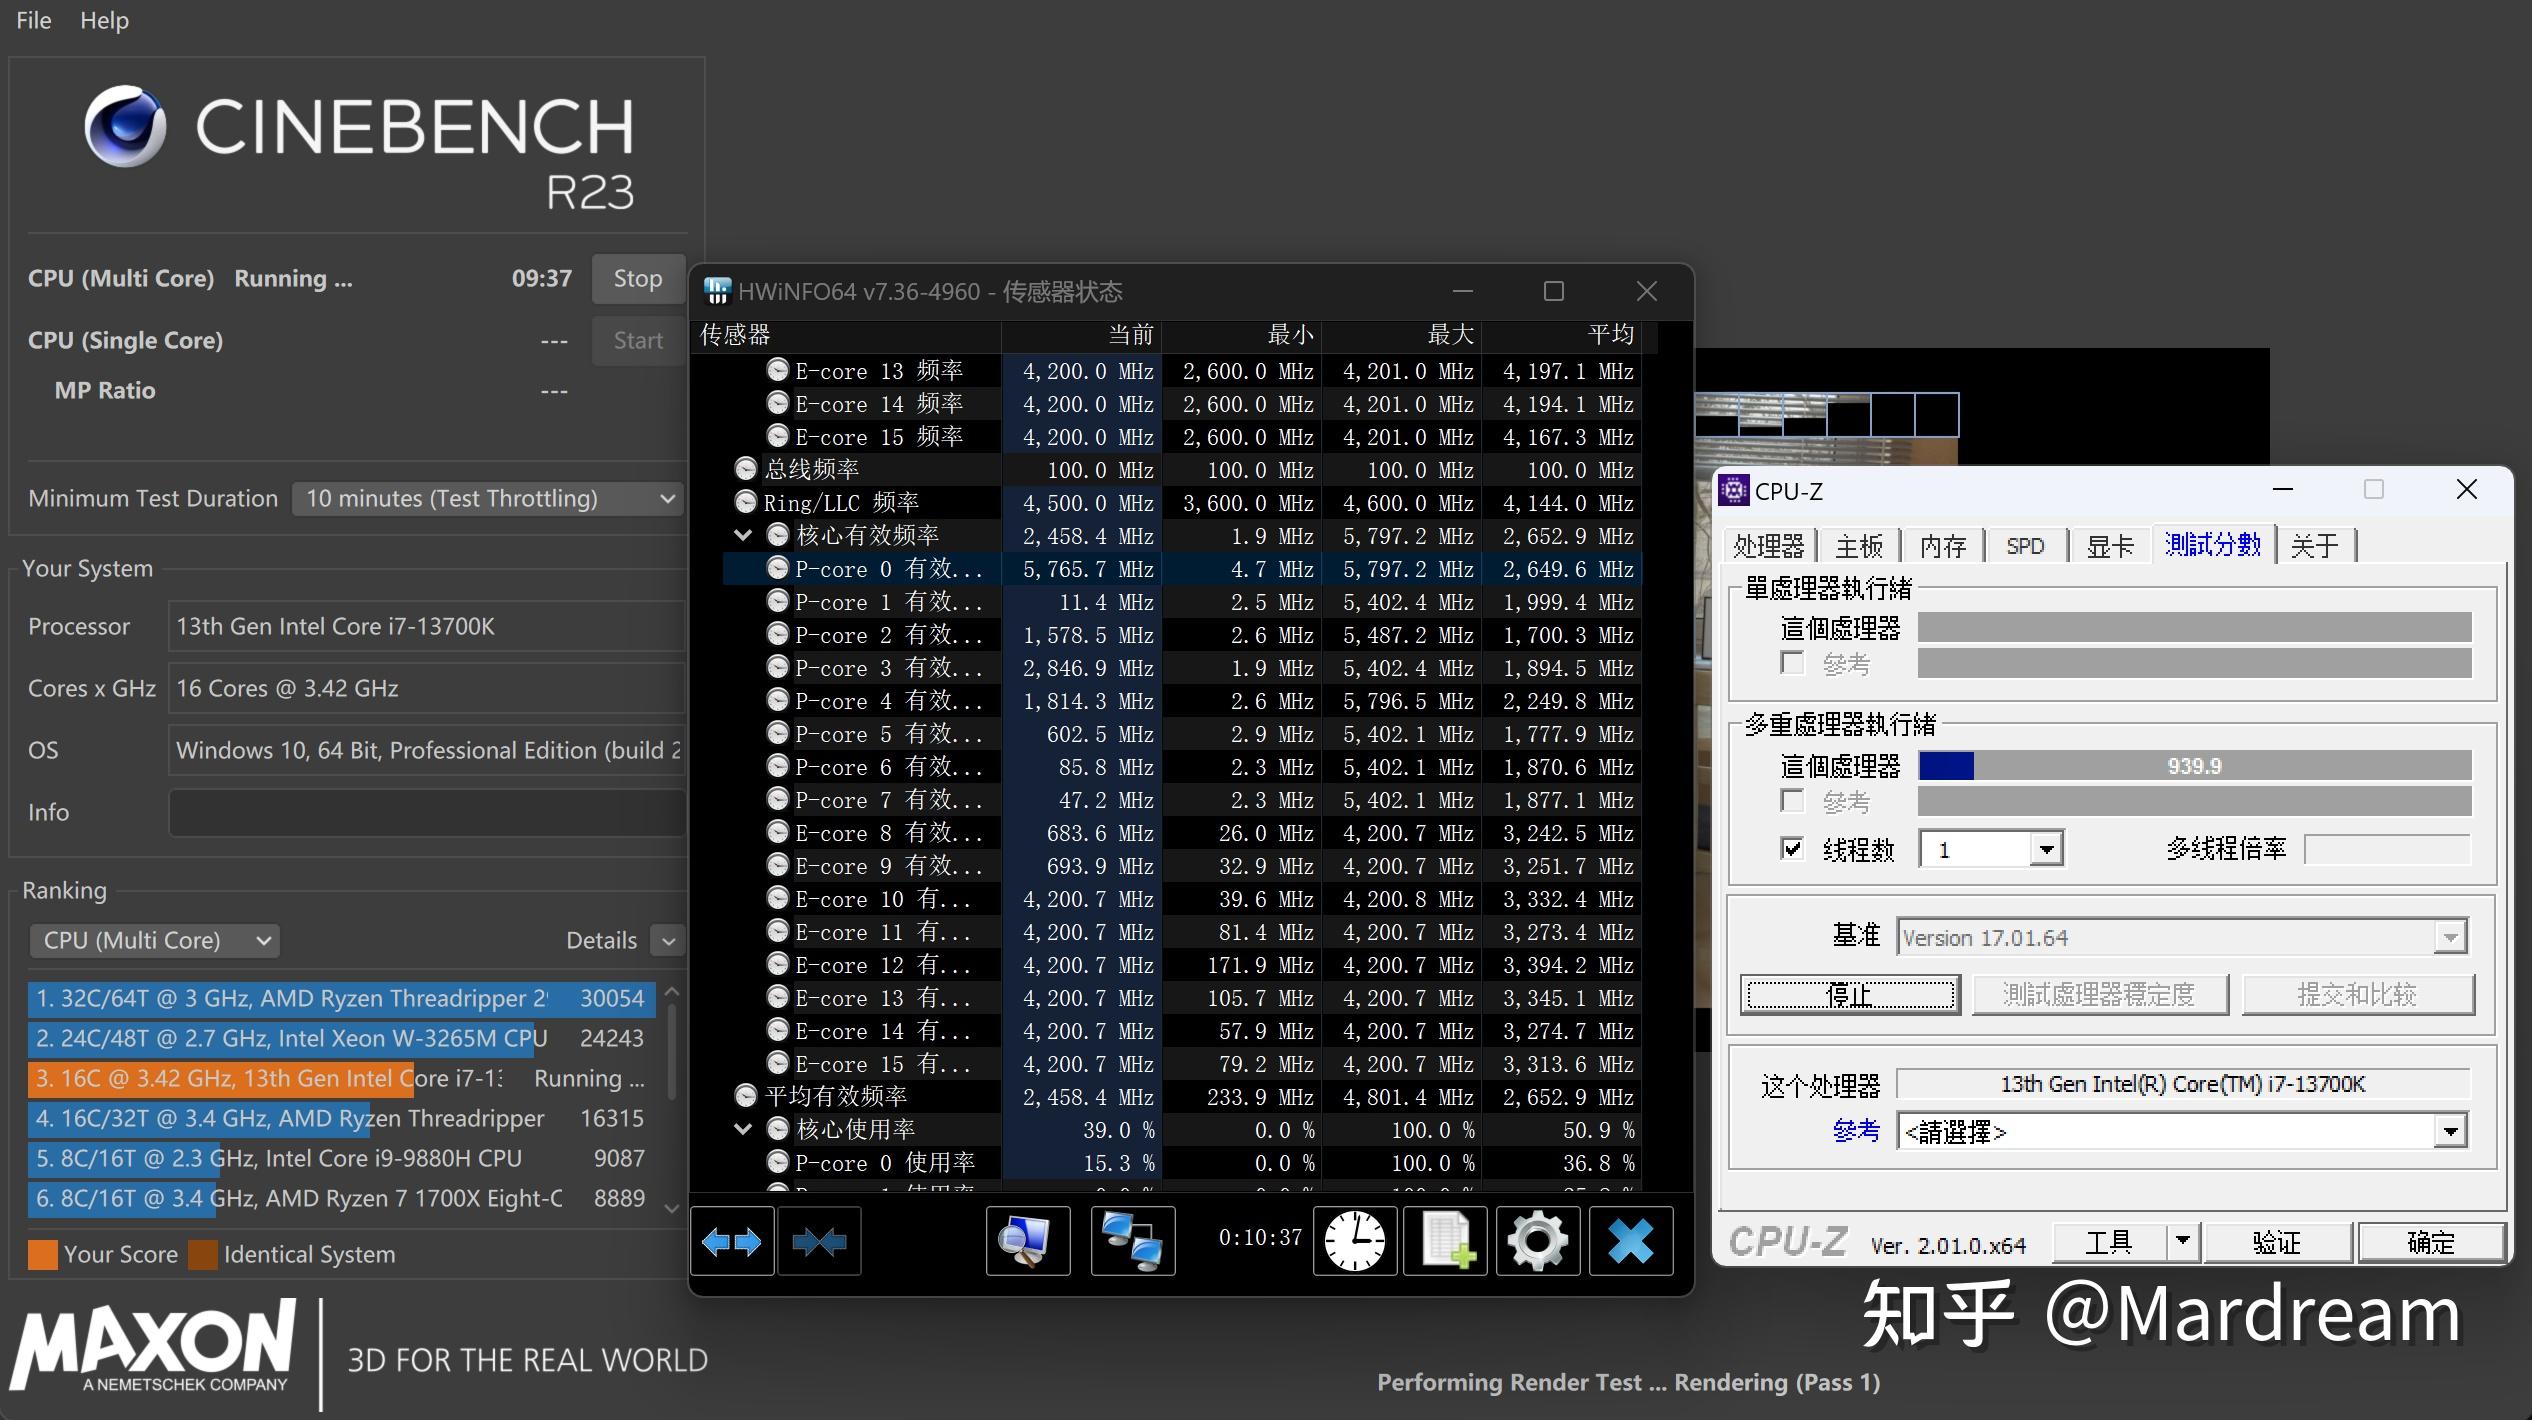Click the remote sensor monitoring icon in HWiNFO

(x=1135, y=1240)
